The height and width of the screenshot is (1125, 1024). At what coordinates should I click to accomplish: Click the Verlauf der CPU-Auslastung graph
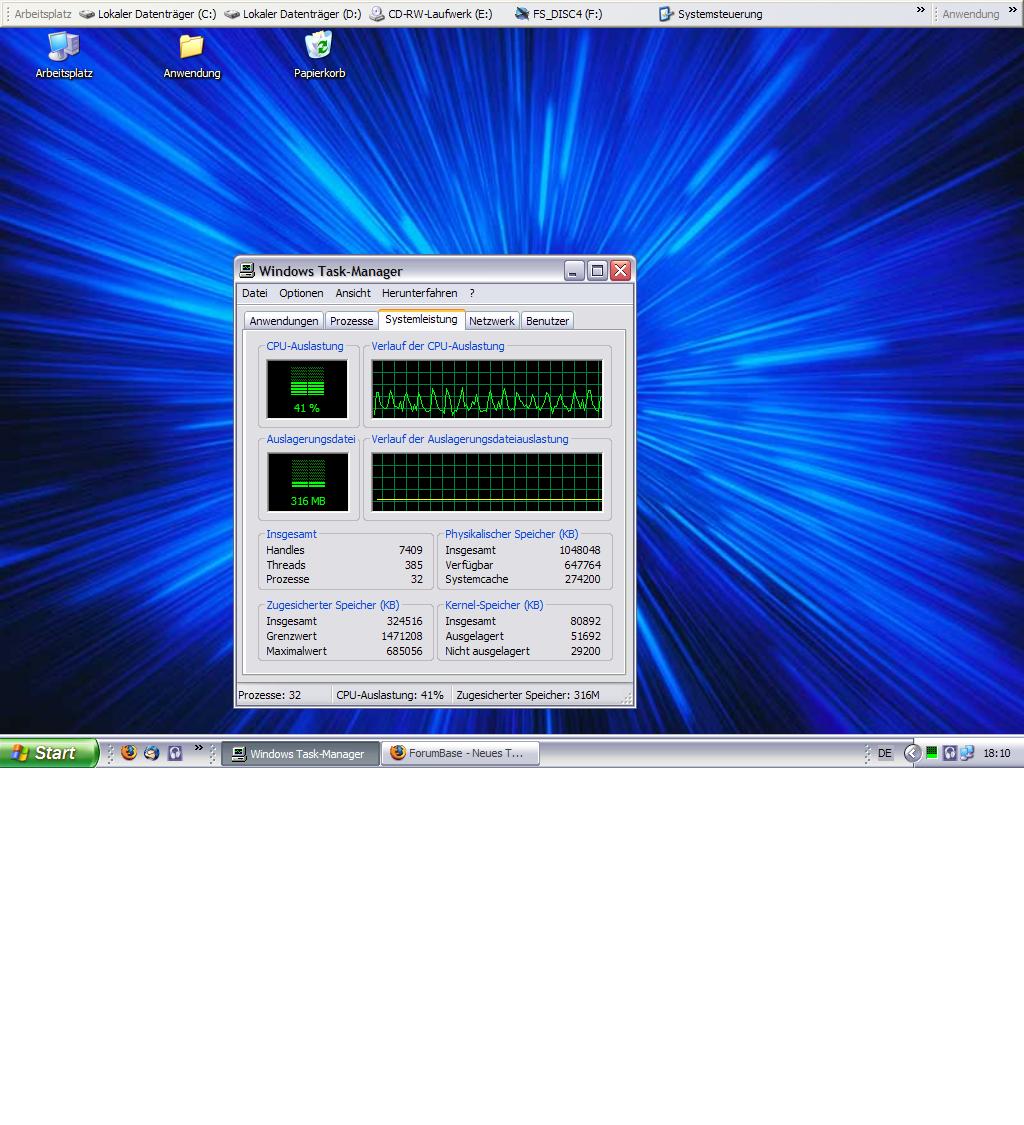coord(487,389)
